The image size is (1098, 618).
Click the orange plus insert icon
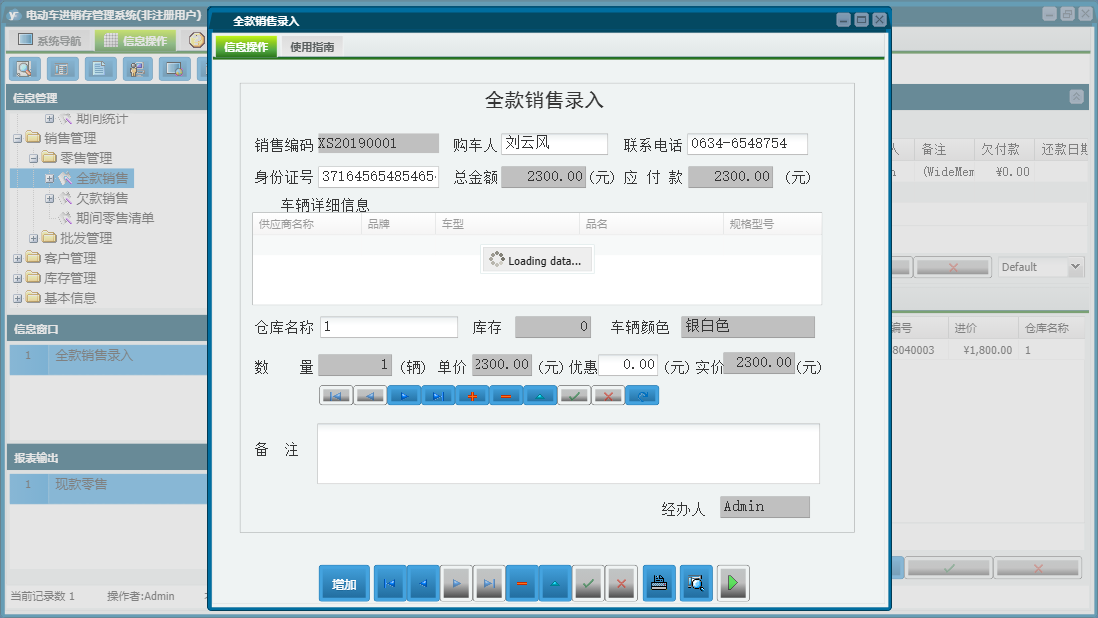[x=472, y=396]
